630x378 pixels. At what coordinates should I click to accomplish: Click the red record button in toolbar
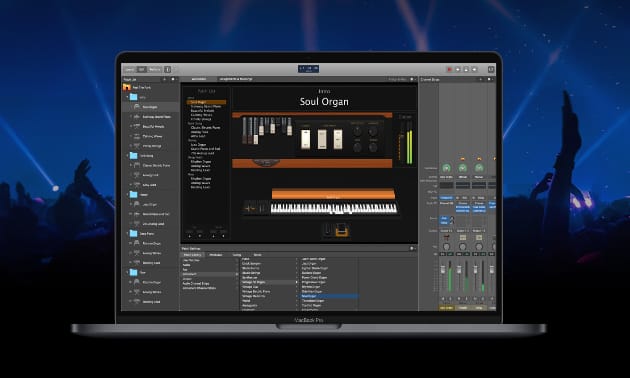(x=449, y=69)
